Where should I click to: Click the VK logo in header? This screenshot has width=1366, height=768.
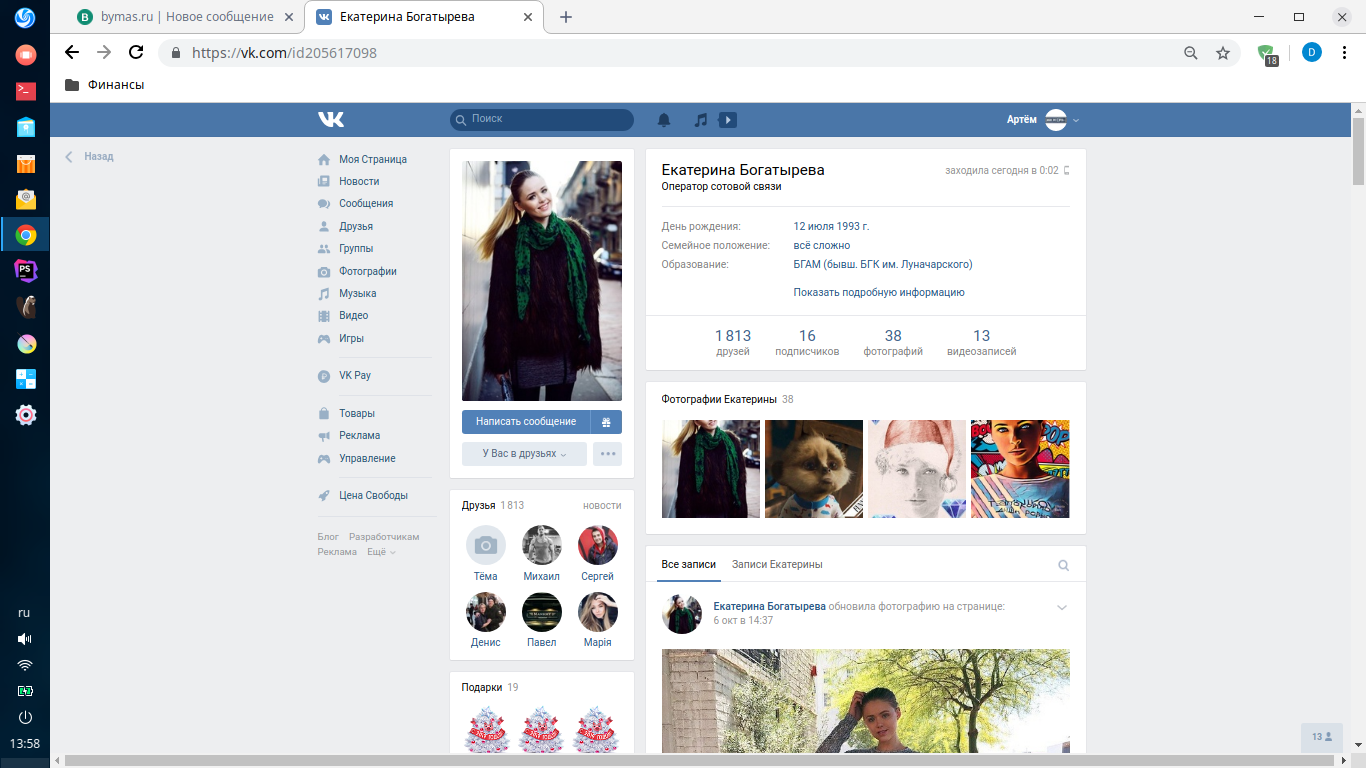[331, 120]
